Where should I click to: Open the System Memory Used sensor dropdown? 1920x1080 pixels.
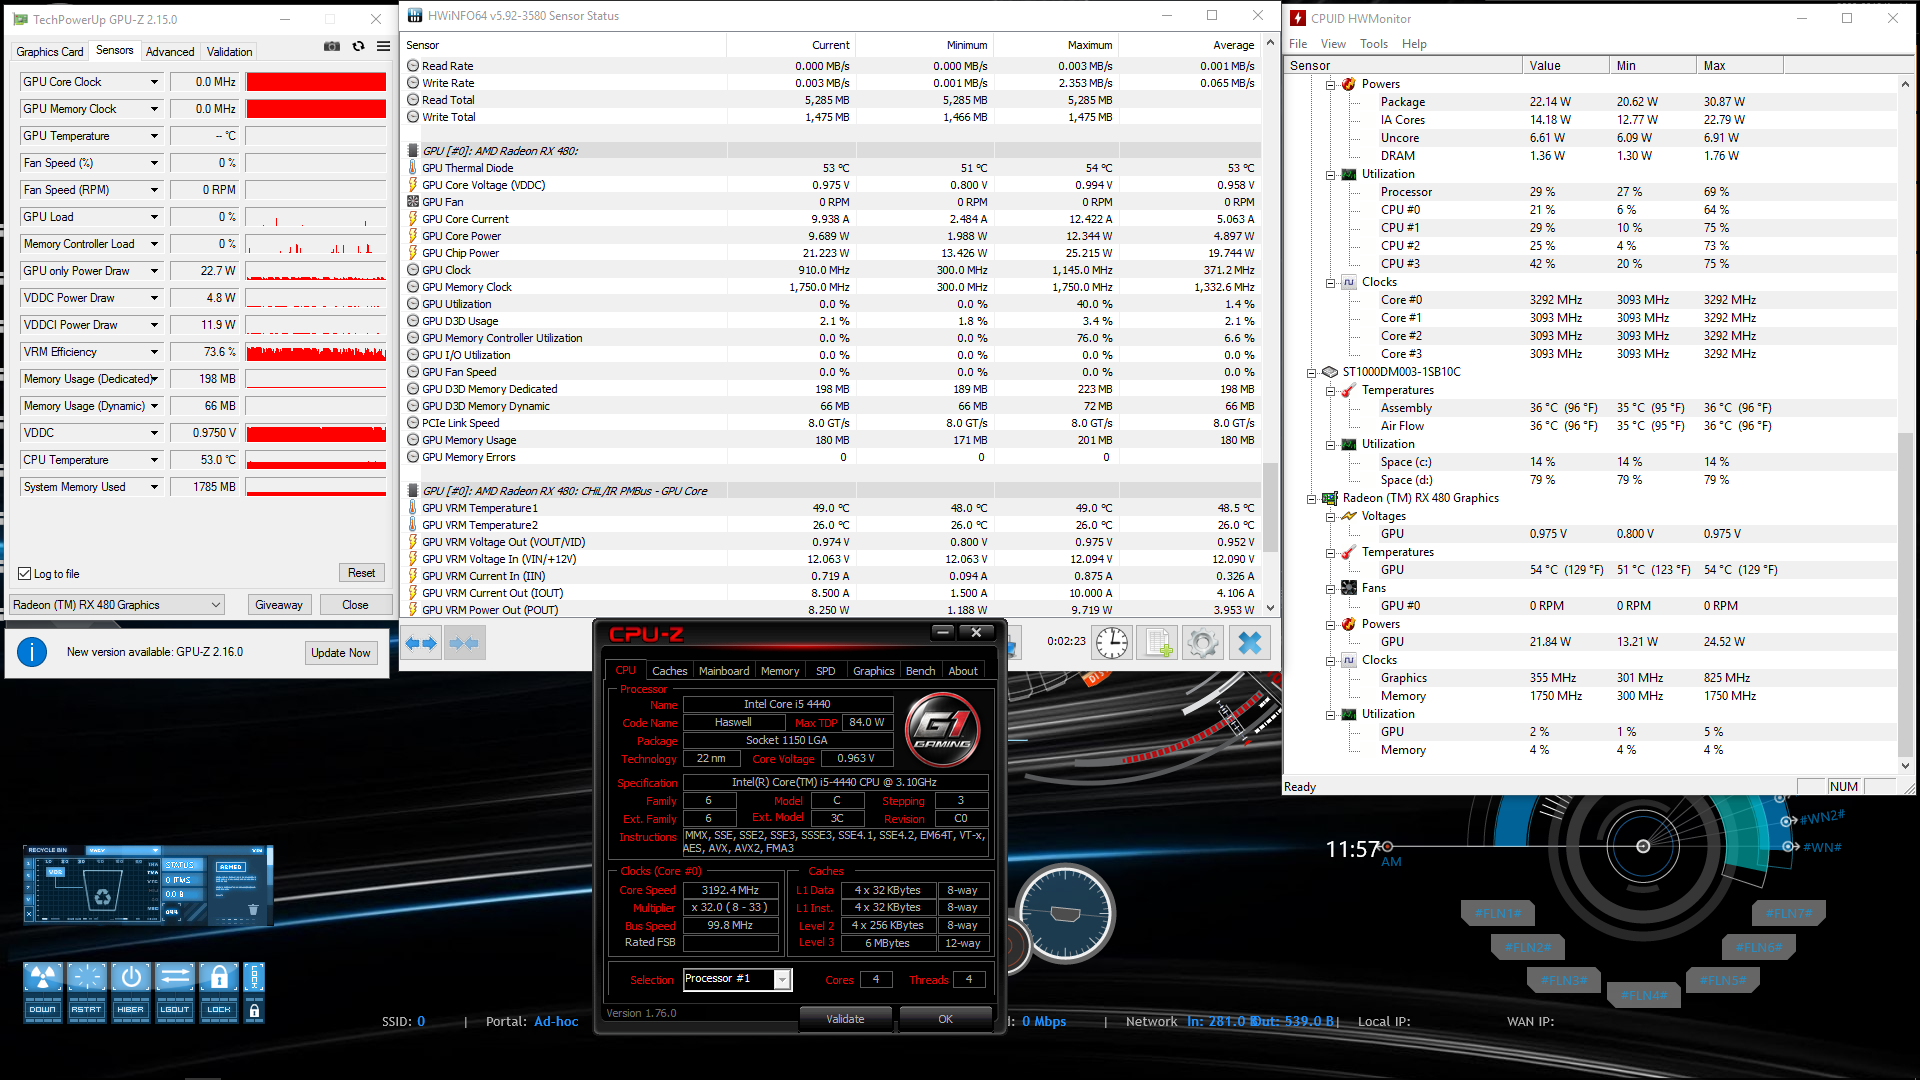coord(154,487)
